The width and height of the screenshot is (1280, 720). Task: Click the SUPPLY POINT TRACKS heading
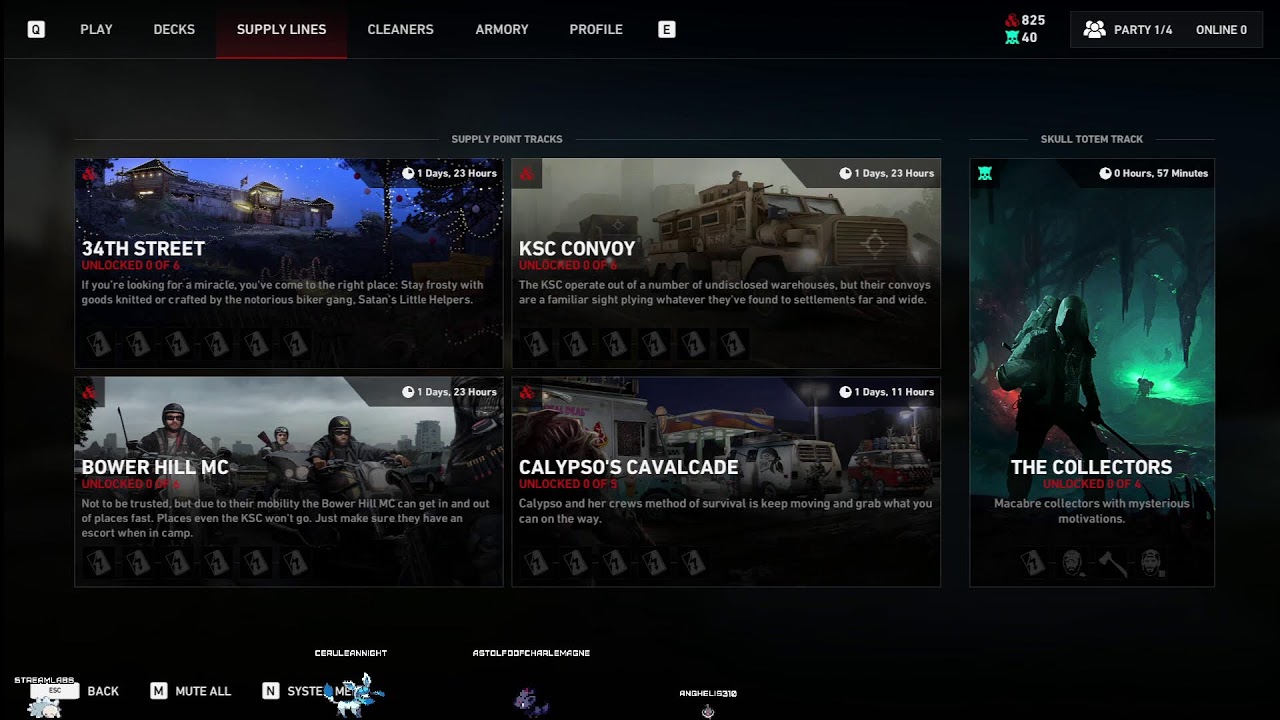click(x=507, y=139)
